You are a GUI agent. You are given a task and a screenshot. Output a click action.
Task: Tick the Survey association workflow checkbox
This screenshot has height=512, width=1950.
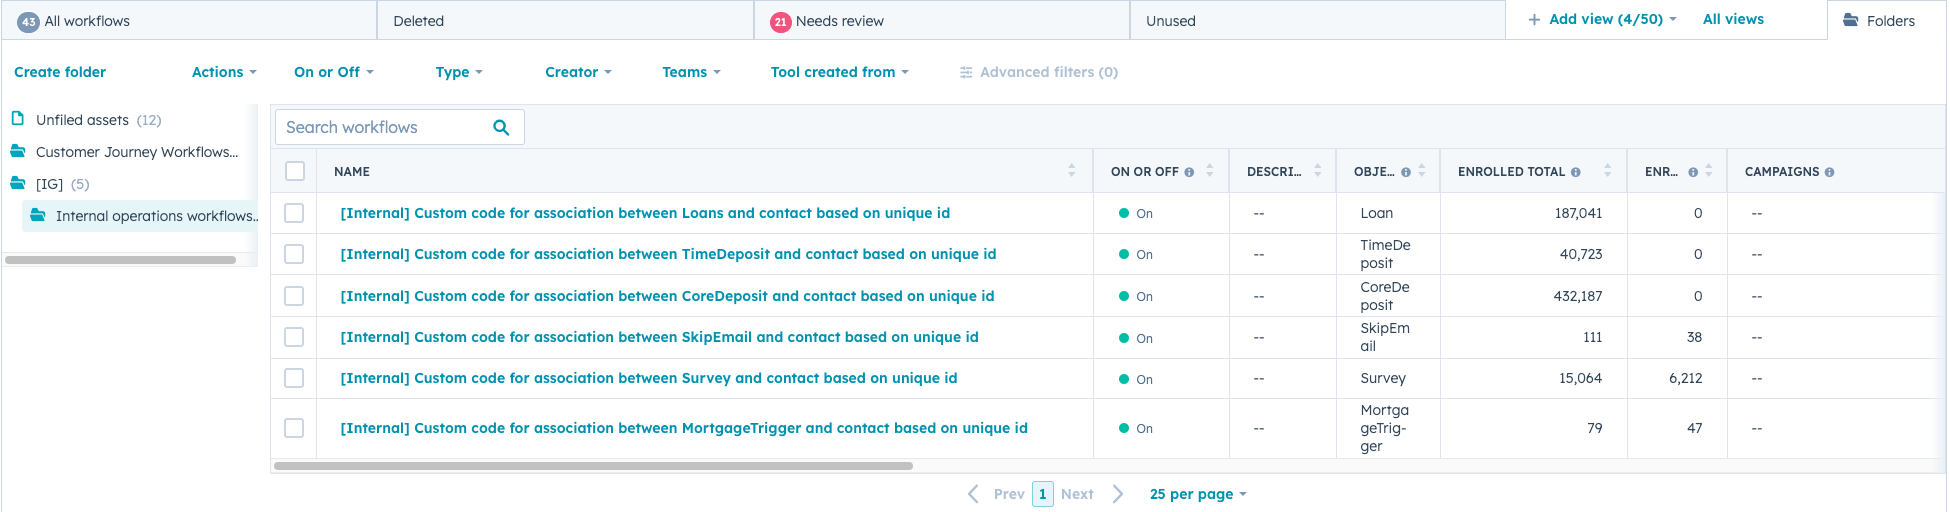[x=294, y=378]
